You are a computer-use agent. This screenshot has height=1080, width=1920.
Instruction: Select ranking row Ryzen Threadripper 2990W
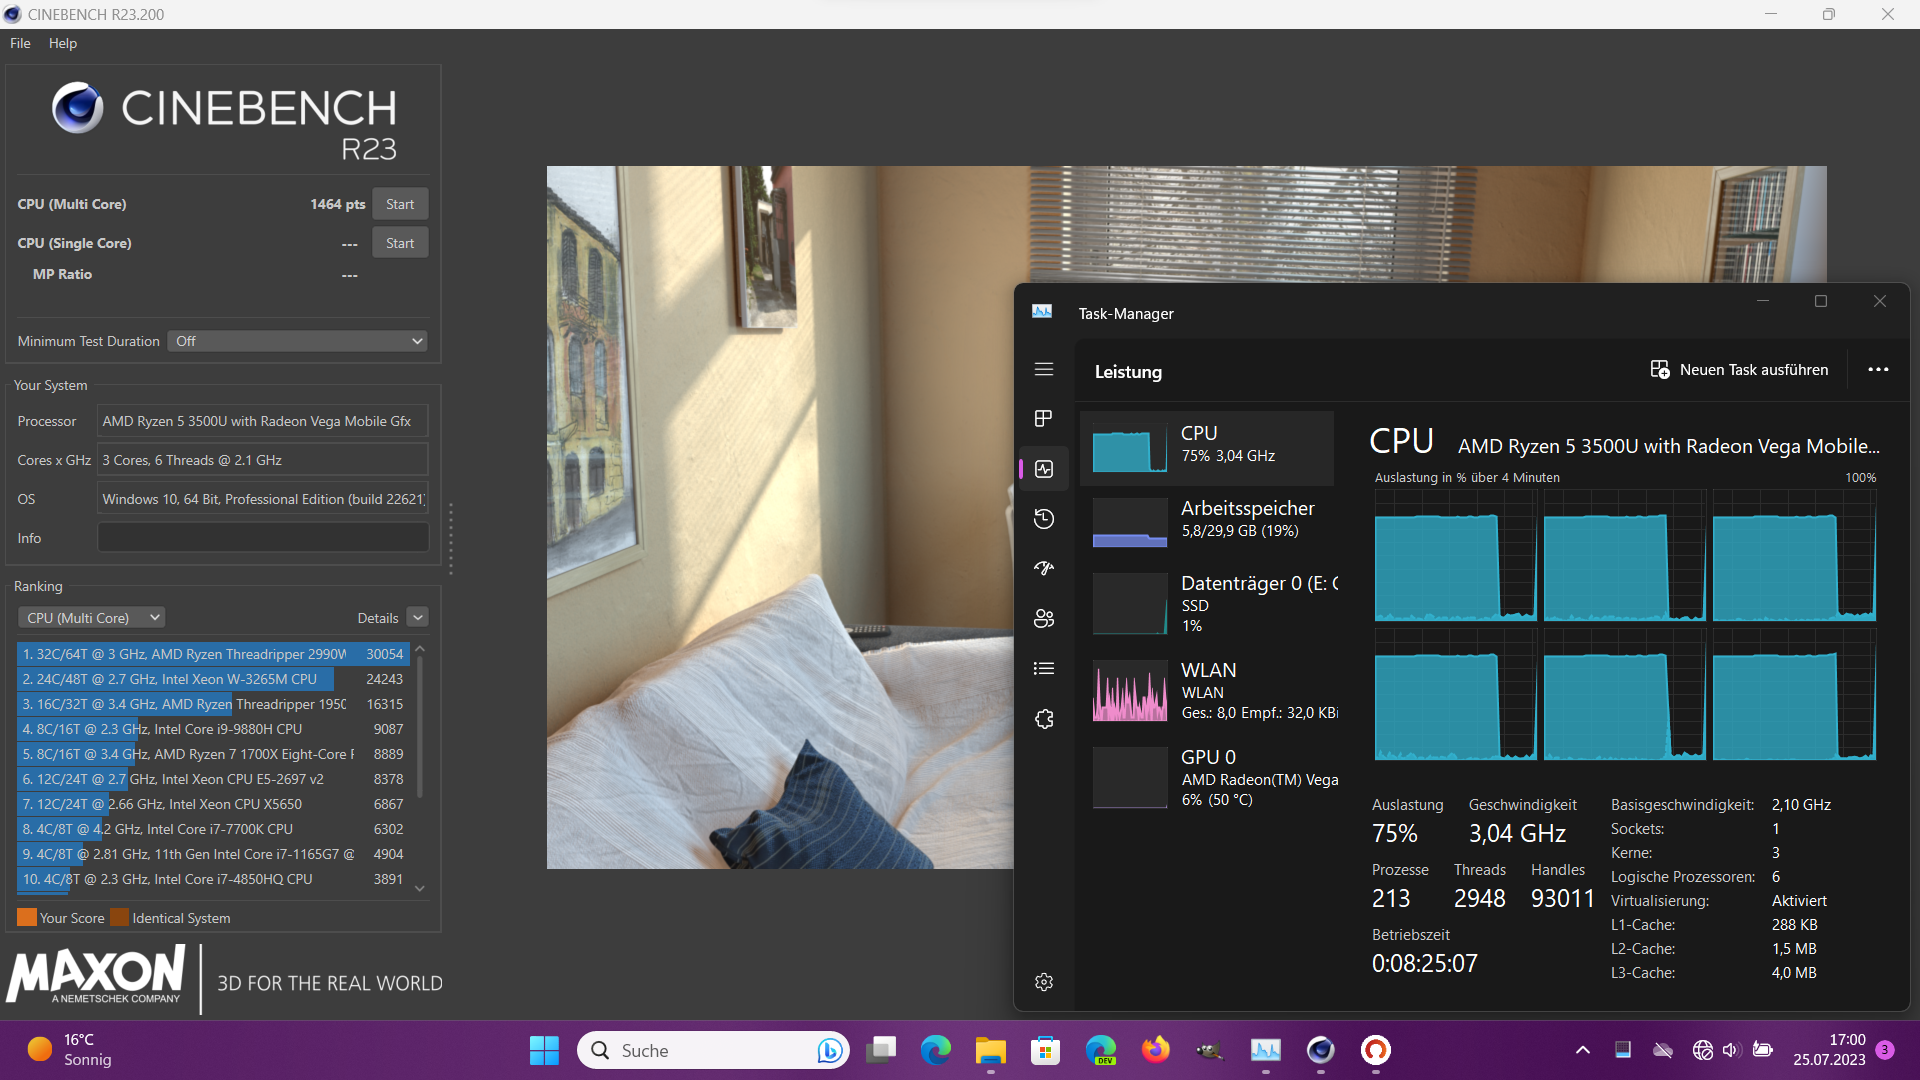[213, 654]
